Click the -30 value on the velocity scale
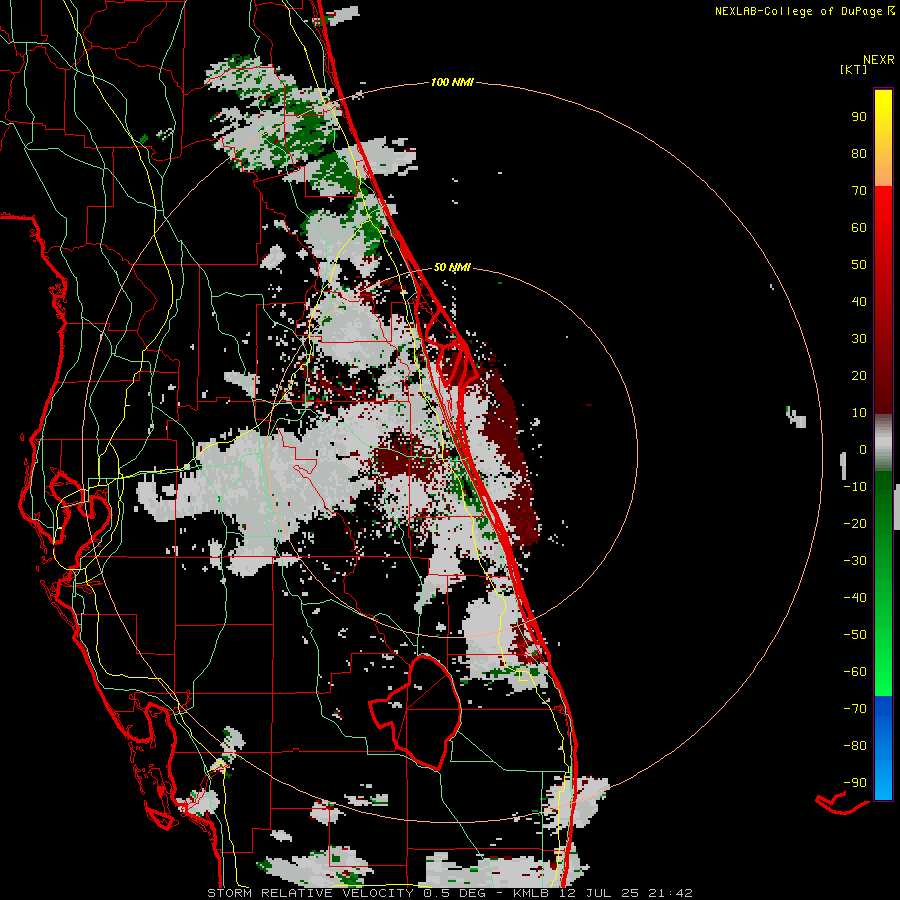Viewport: 900px width, 900px height. tap(855, 561)
